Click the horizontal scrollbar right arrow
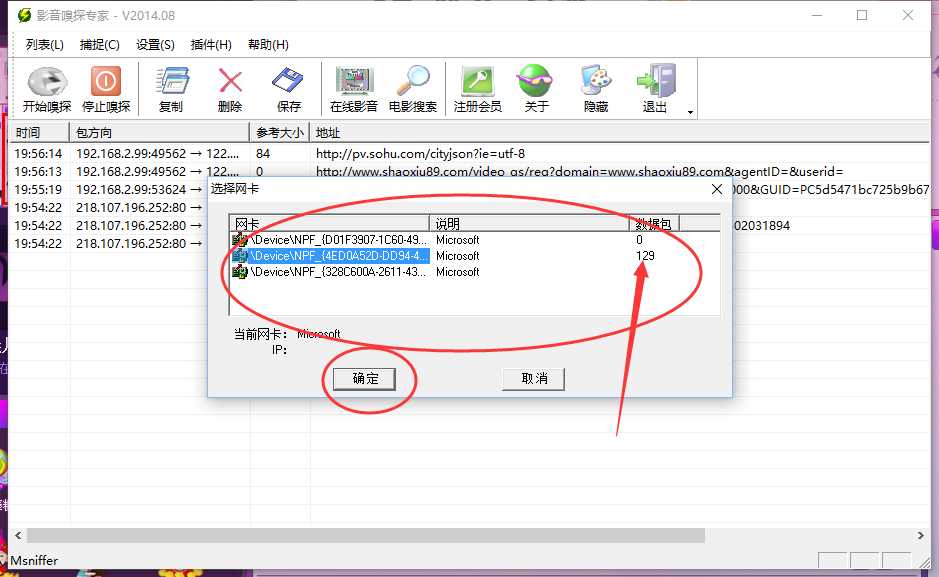Viewport: 939px width, 577px height. click(920, 536)
